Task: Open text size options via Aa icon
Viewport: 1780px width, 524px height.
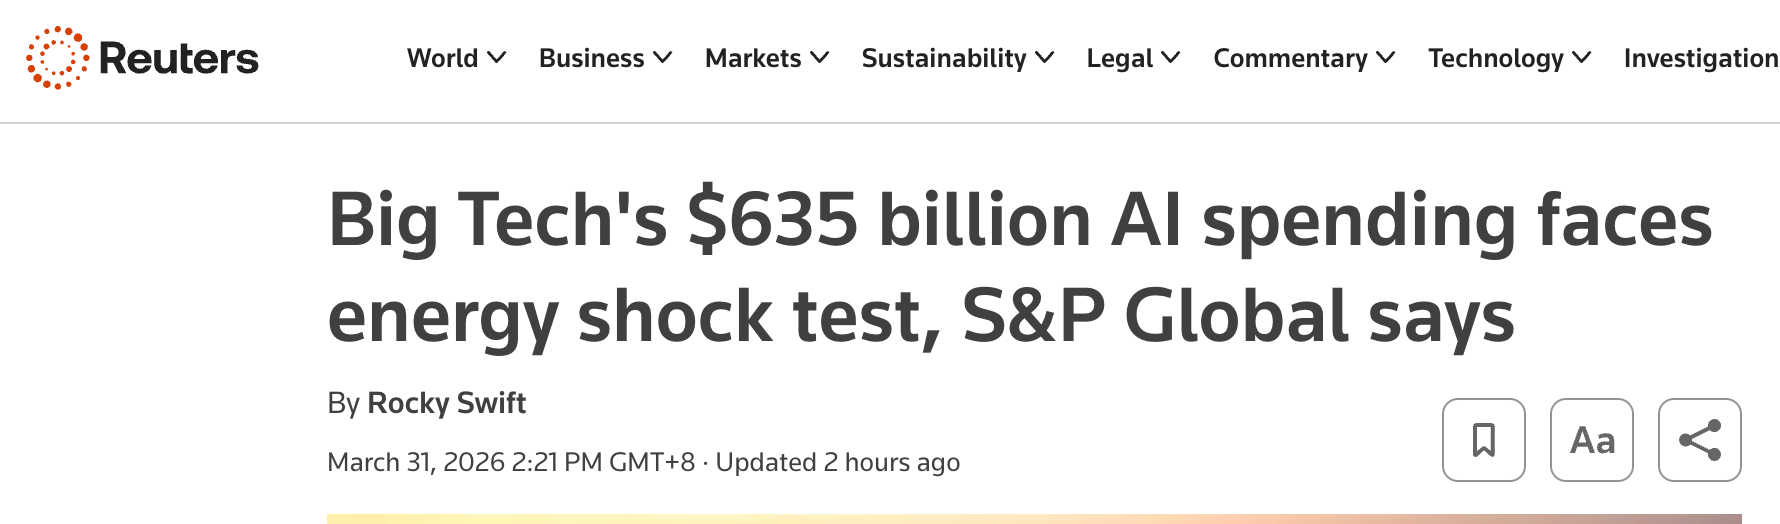Action: pos(1591,440)
